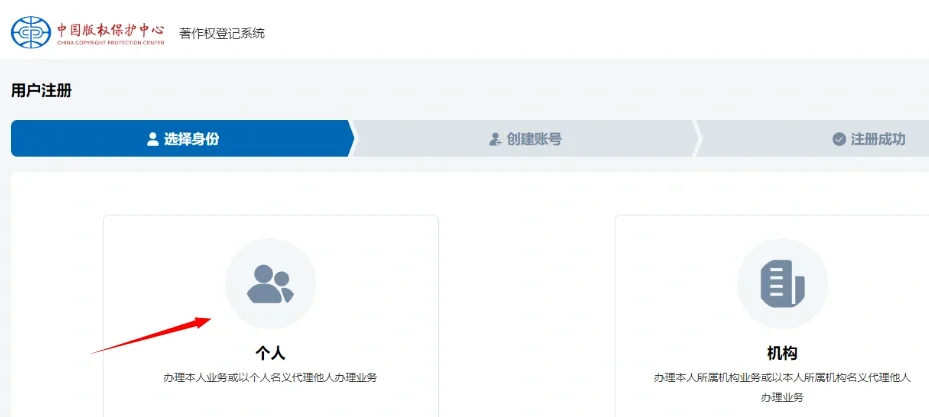Click the add-user icon beside 创建账号
This screenshot has width=929, height=417.
tap(494, 139)
